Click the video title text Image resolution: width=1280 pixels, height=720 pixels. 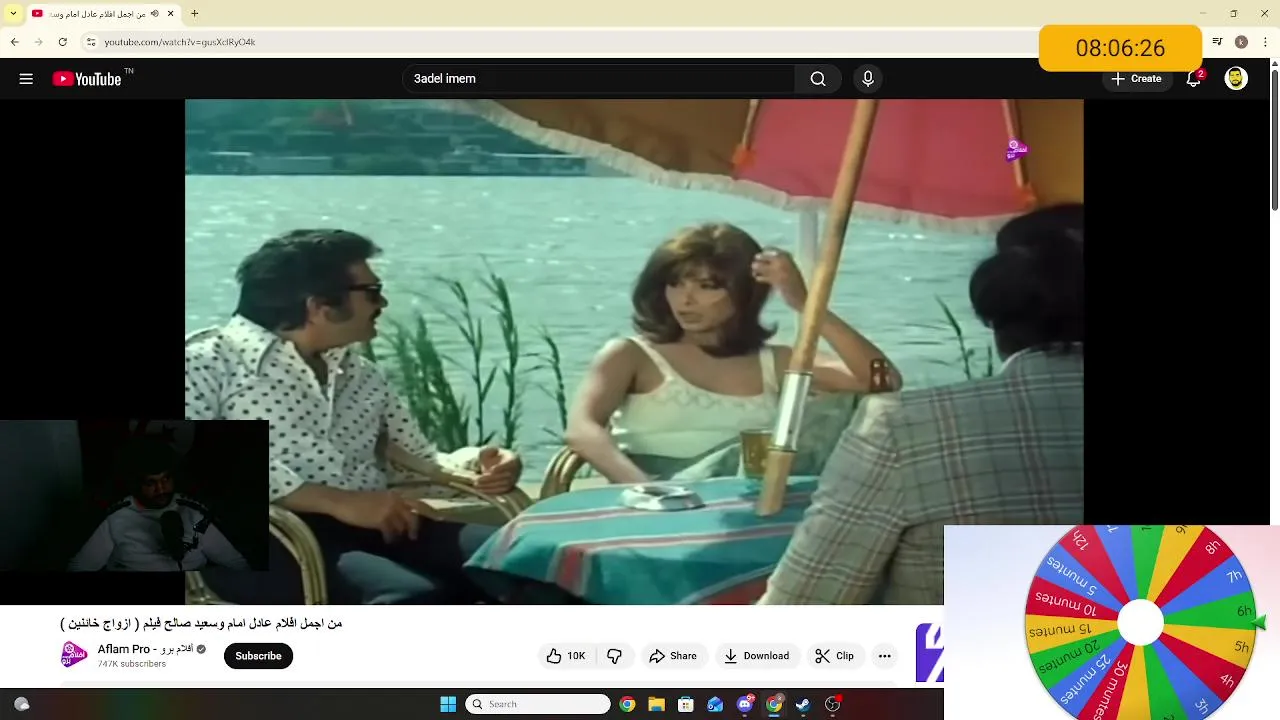(x=201, y=623)
